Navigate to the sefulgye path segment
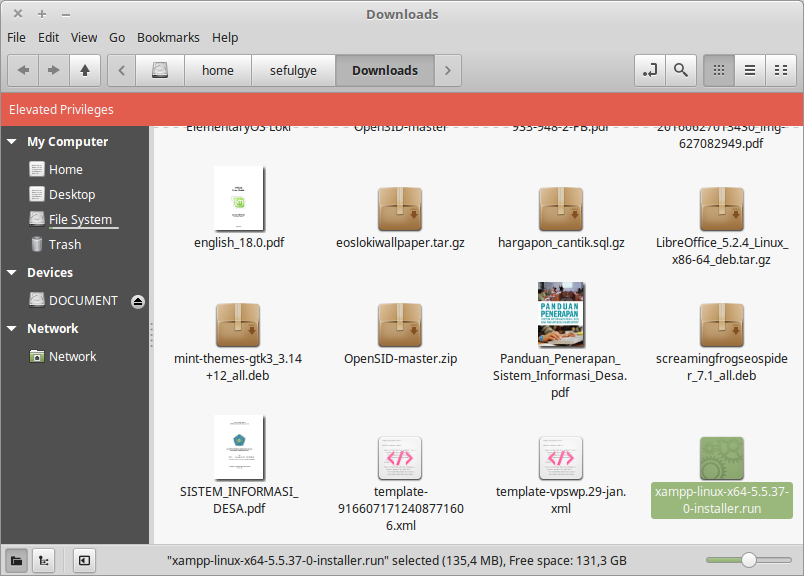 pos(293,70)
